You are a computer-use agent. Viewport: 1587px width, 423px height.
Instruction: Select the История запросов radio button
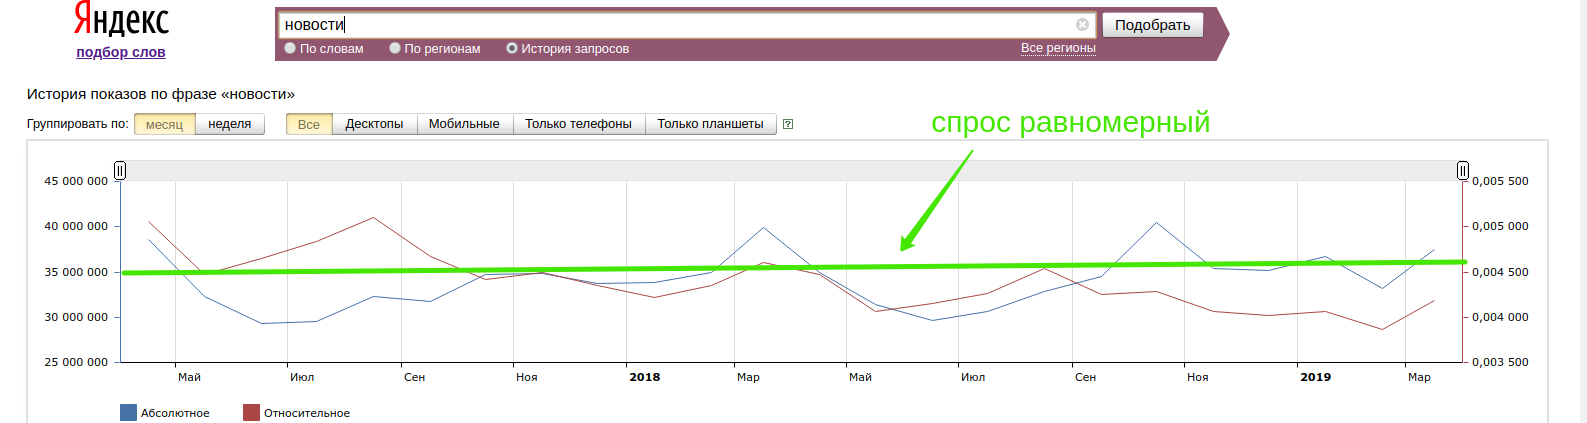coord(512,48)
